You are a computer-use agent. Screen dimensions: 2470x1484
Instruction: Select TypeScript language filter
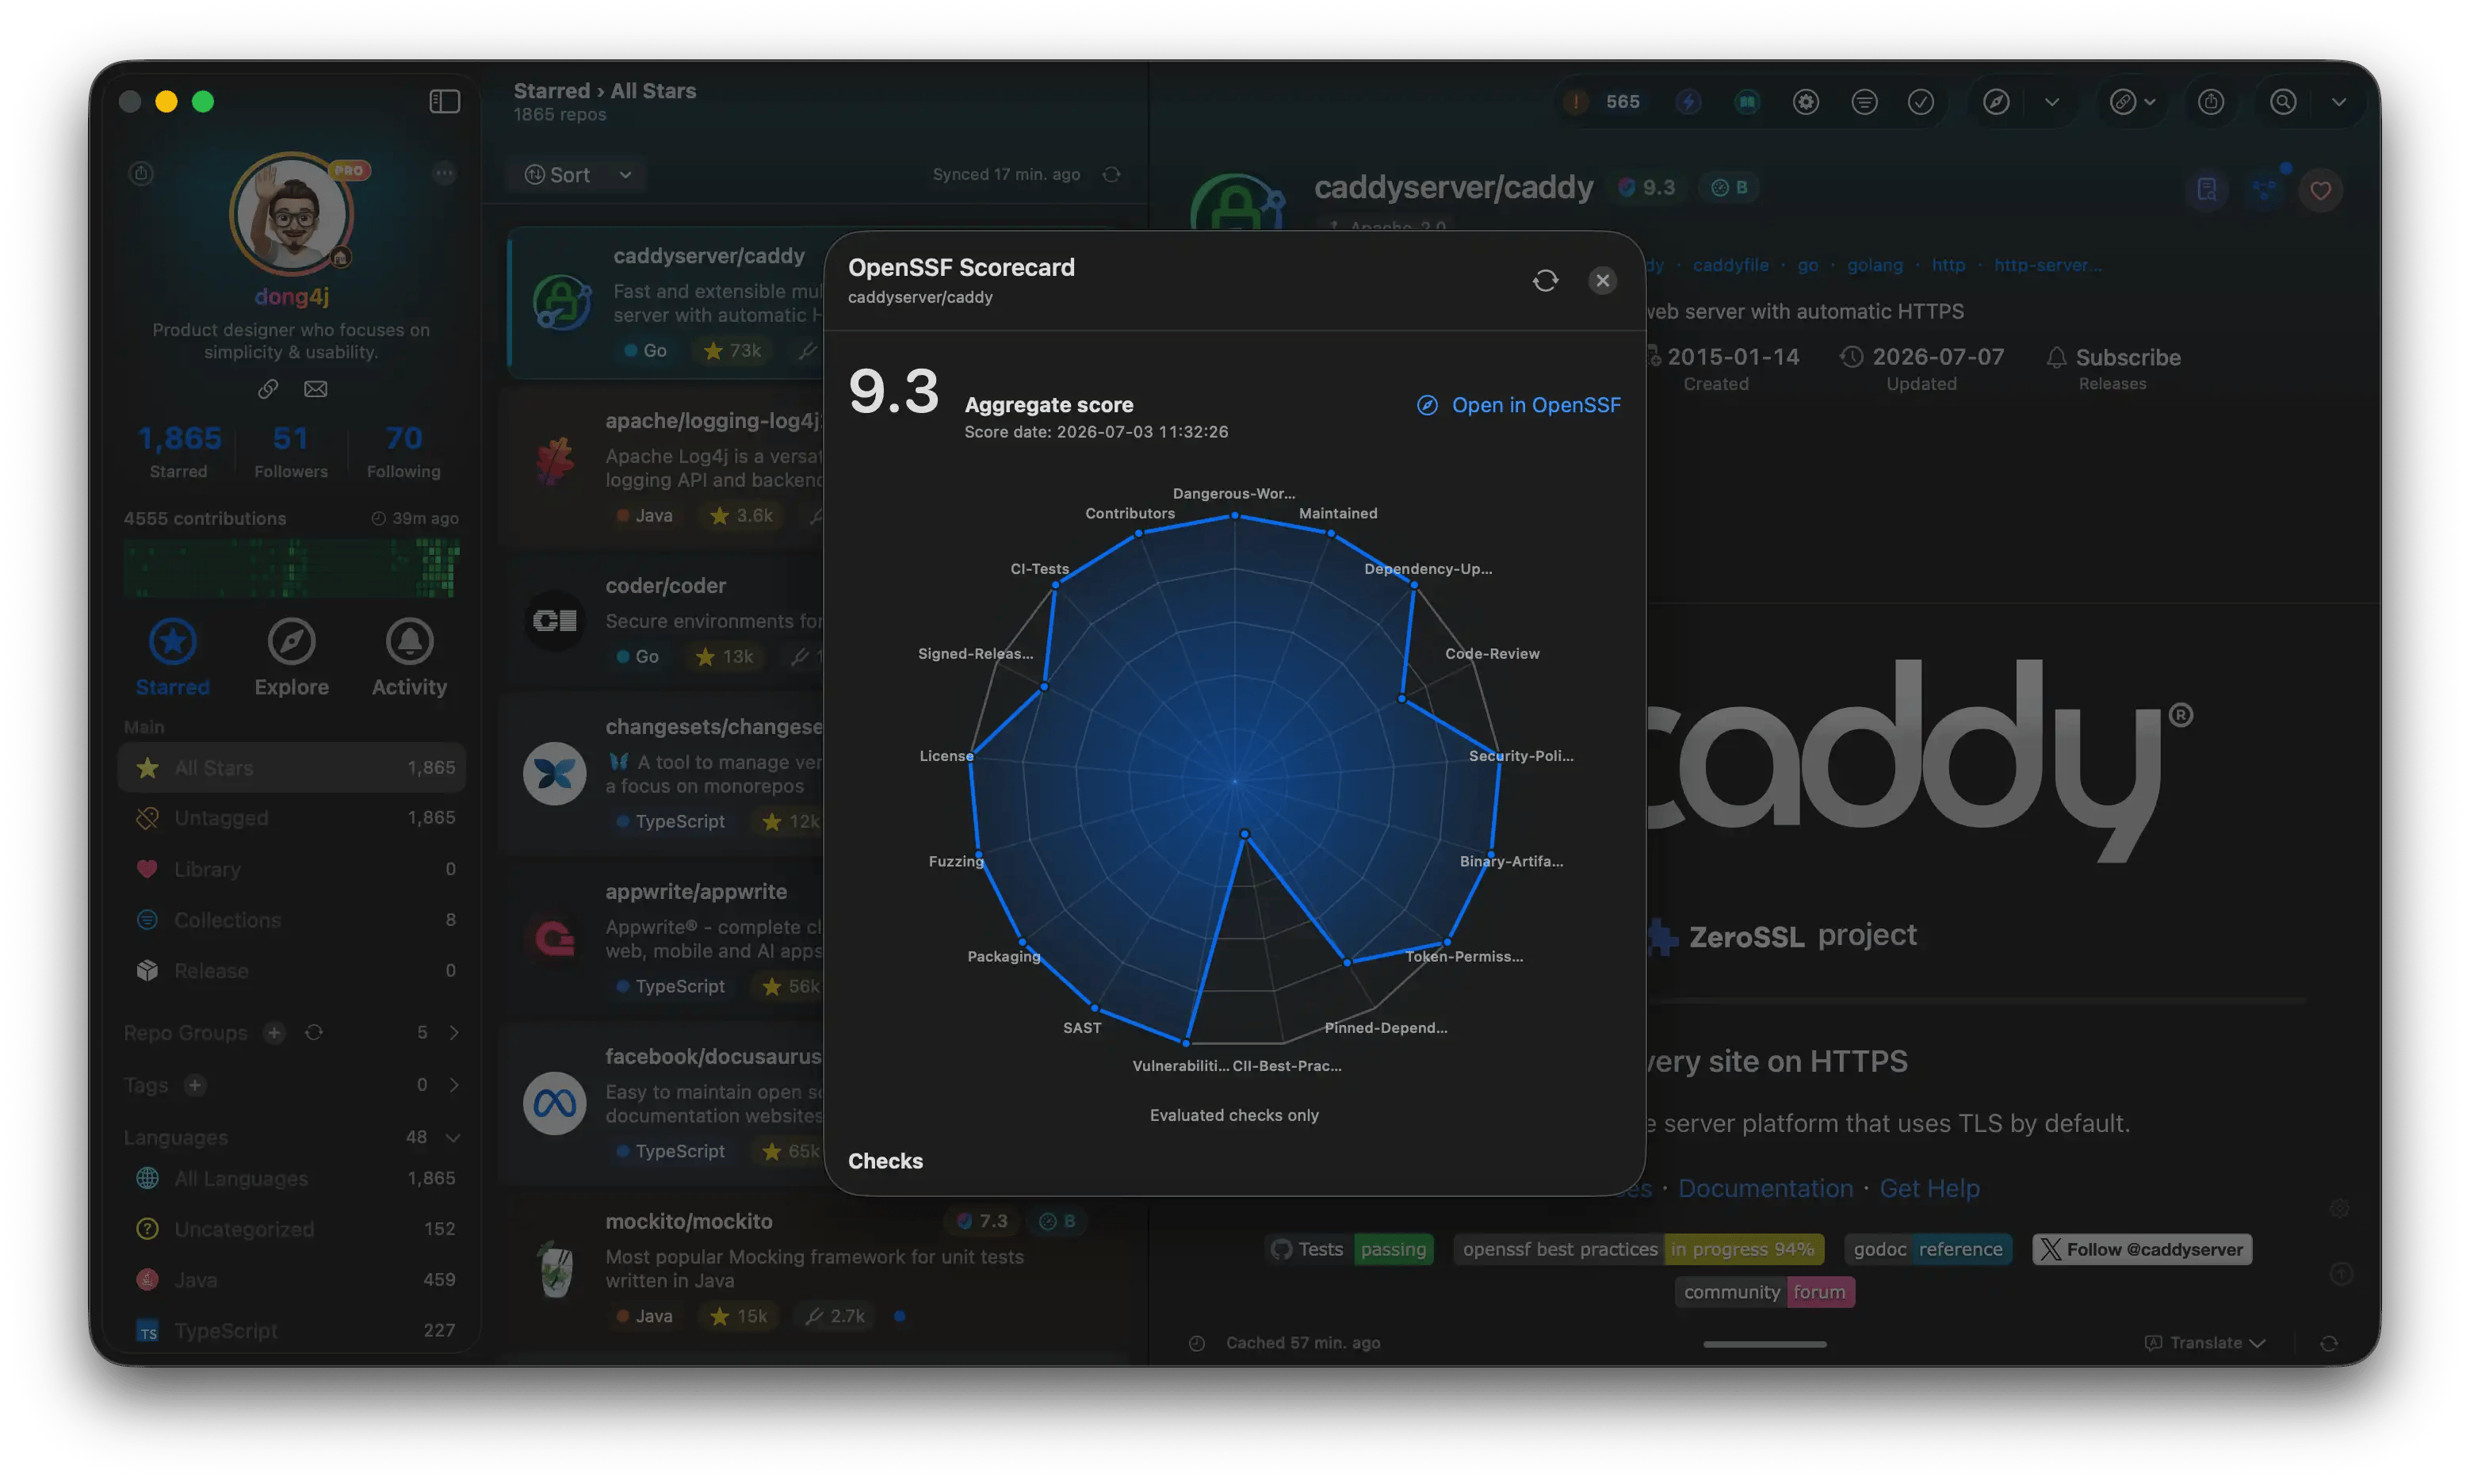click(292, 1331)
